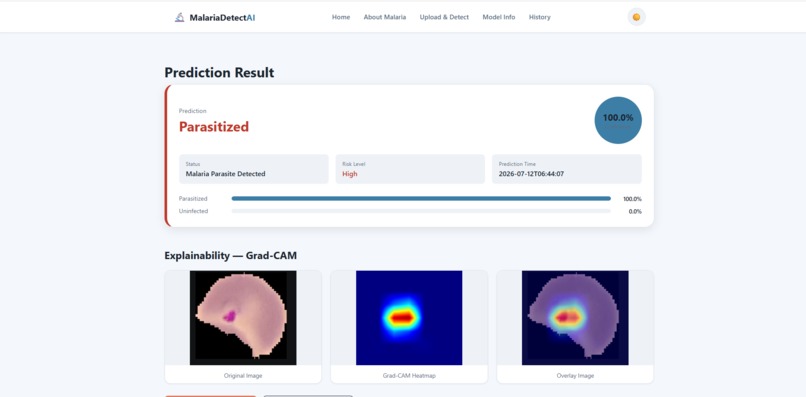The image size is (806, 397).
Task: Click the 100.0% Parasitized bar percentage
Action: [632, 199]
